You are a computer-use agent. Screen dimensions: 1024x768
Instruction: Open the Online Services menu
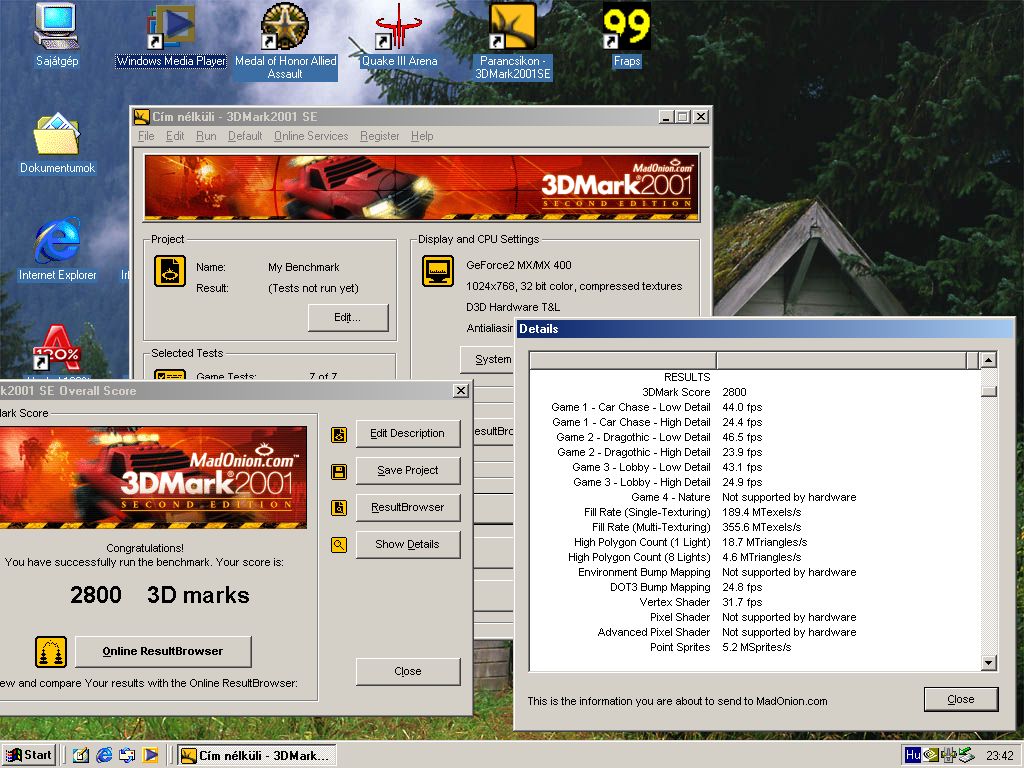(x=311, y=136)
